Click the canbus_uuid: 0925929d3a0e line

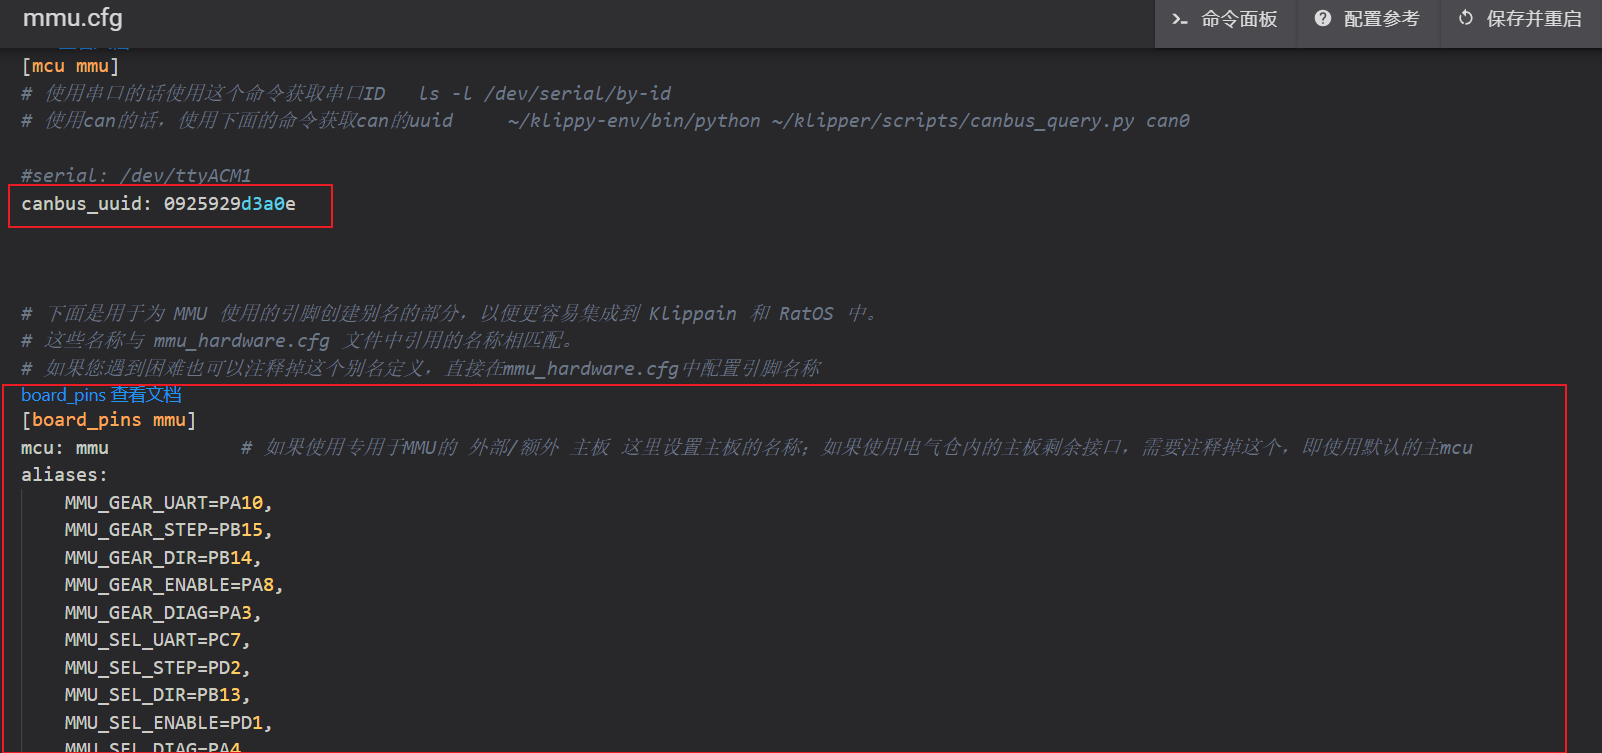[158, 204]
